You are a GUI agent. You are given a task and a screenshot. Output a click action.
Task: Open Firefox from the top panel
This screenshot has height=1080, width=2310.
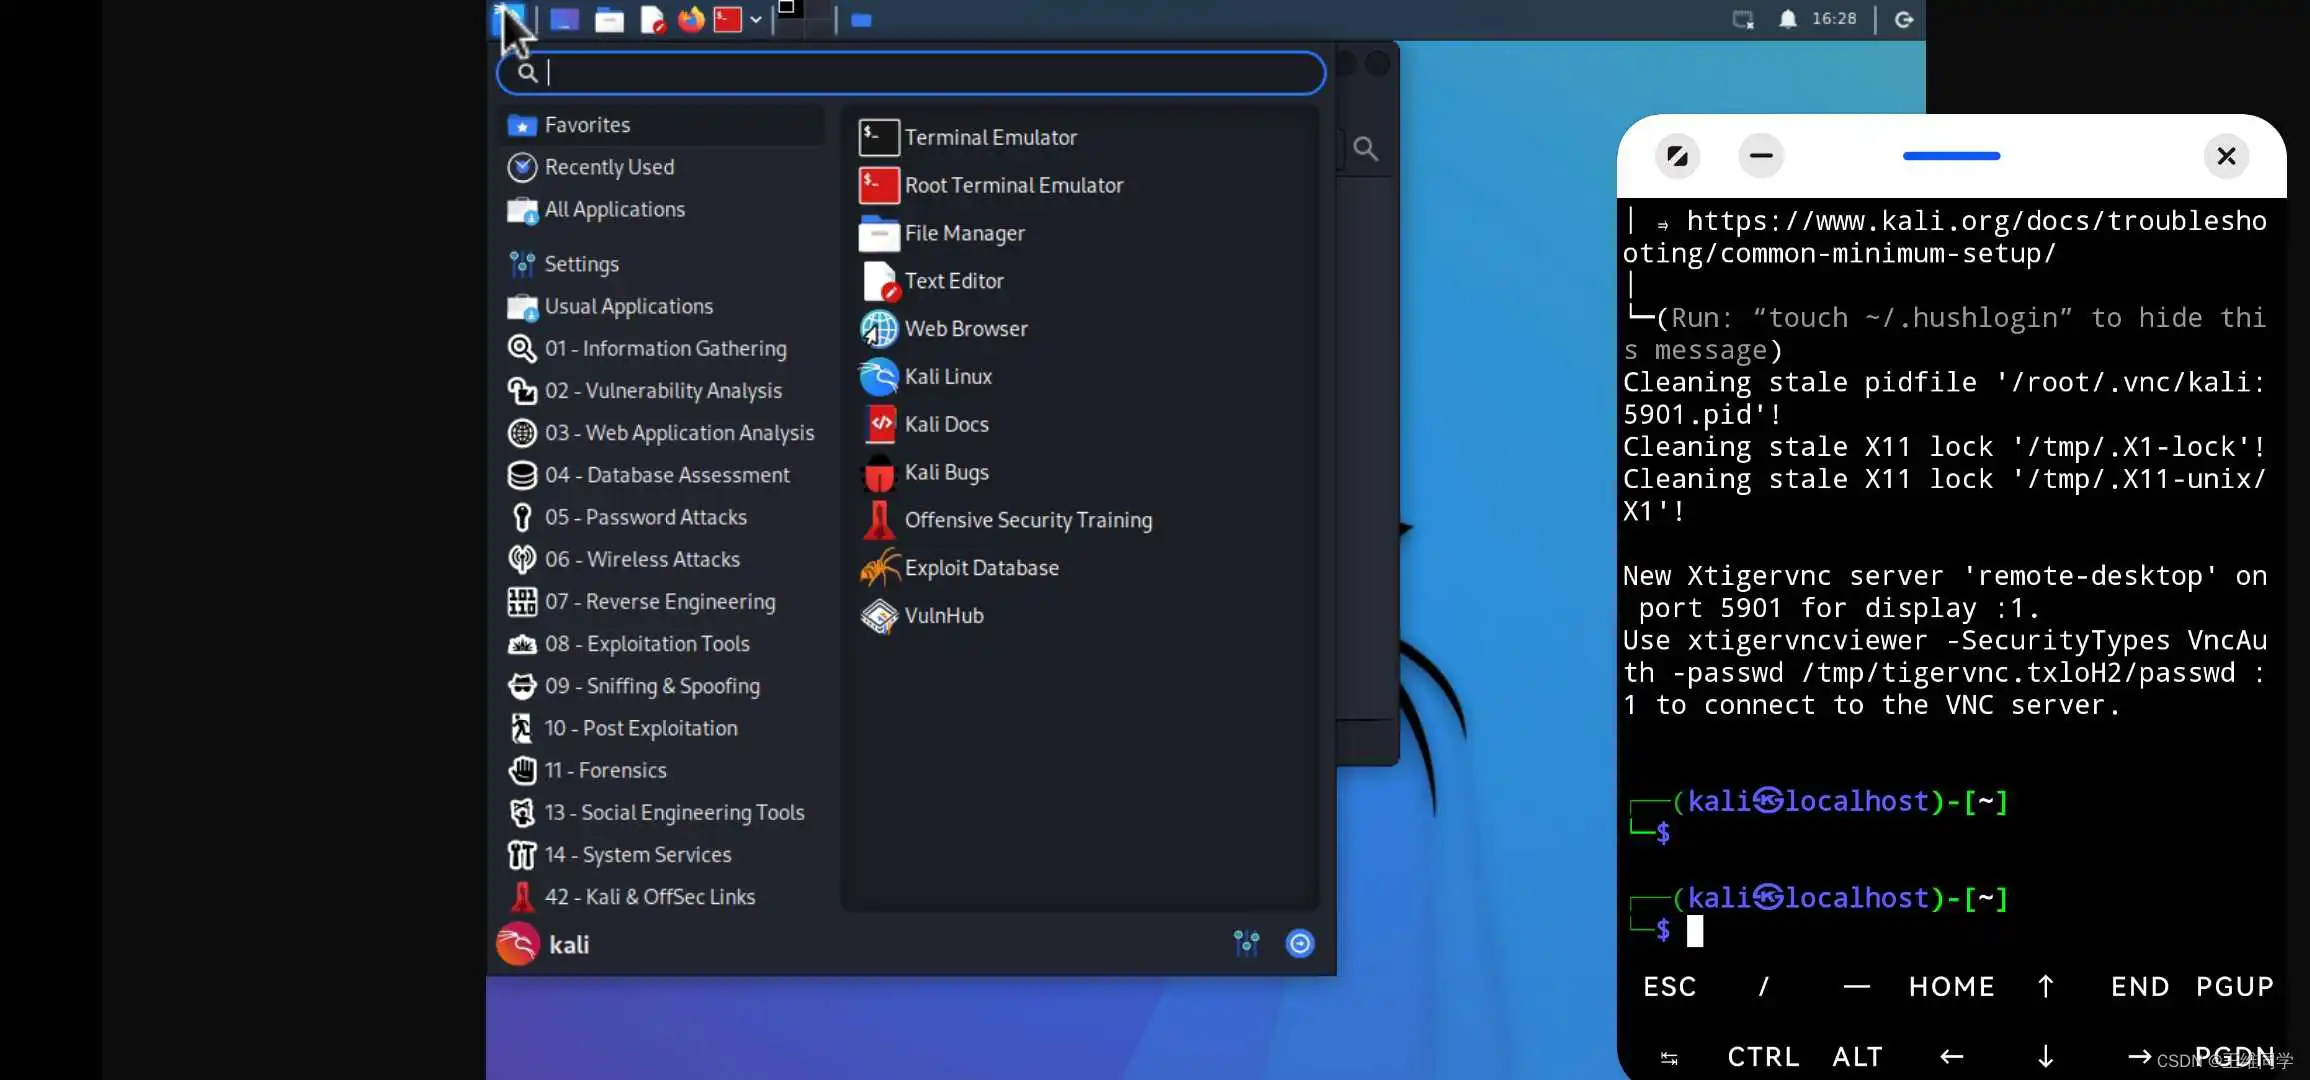click(691, 19)
